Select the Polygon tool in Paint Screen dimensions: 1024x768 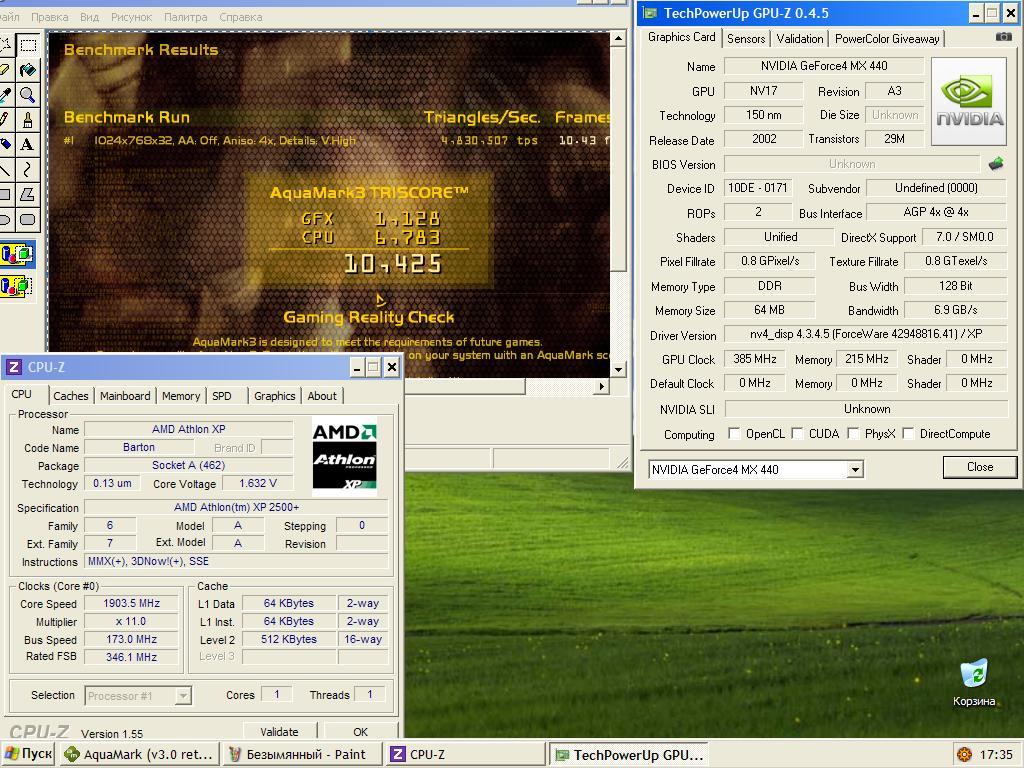[x=27, y=195]
